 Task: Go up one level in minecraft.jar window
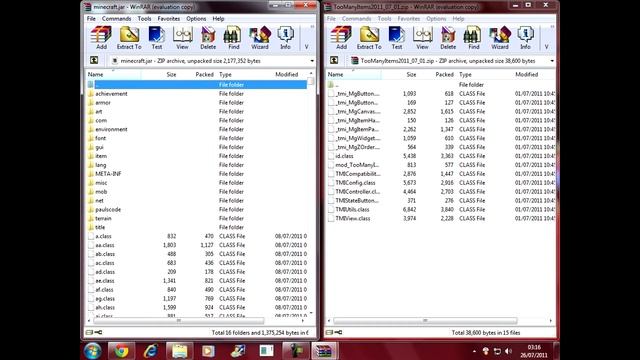pyautogui.click(x=94, y=60)
